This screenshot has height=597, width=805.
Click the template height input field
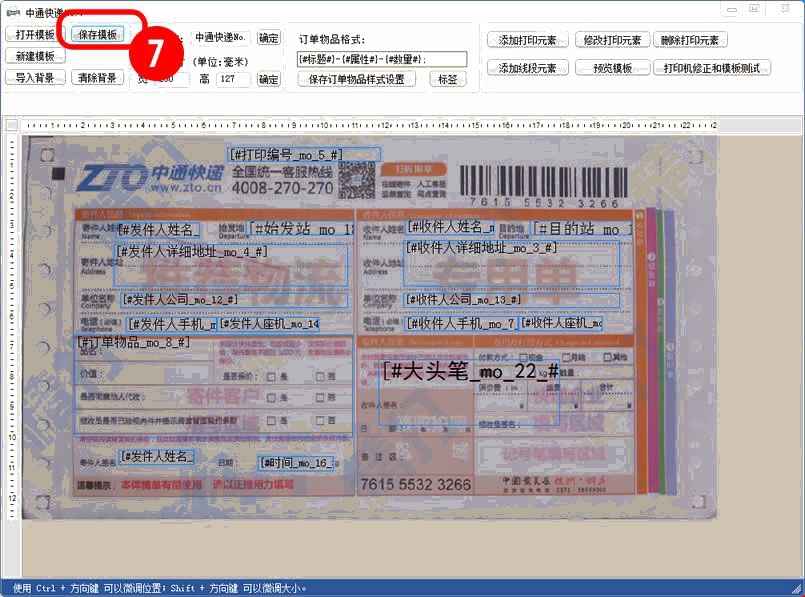click(x=233, y=80)
